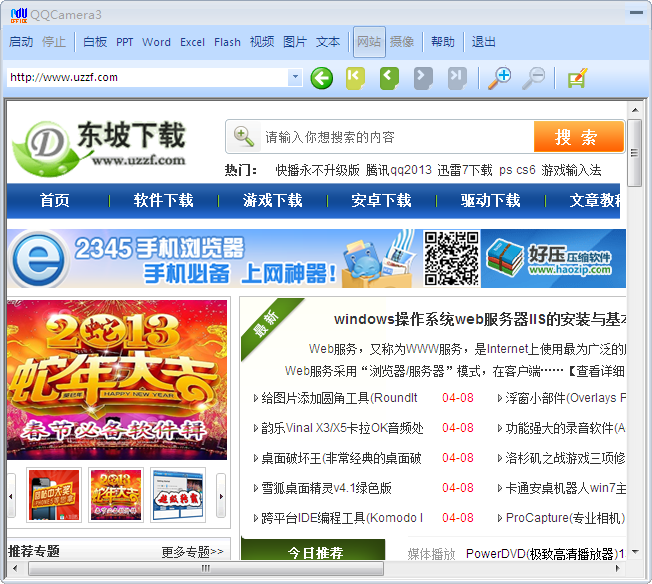Click the zoom out magnifier icon
This screenshot has width=652, height=584.
[533, 78]
